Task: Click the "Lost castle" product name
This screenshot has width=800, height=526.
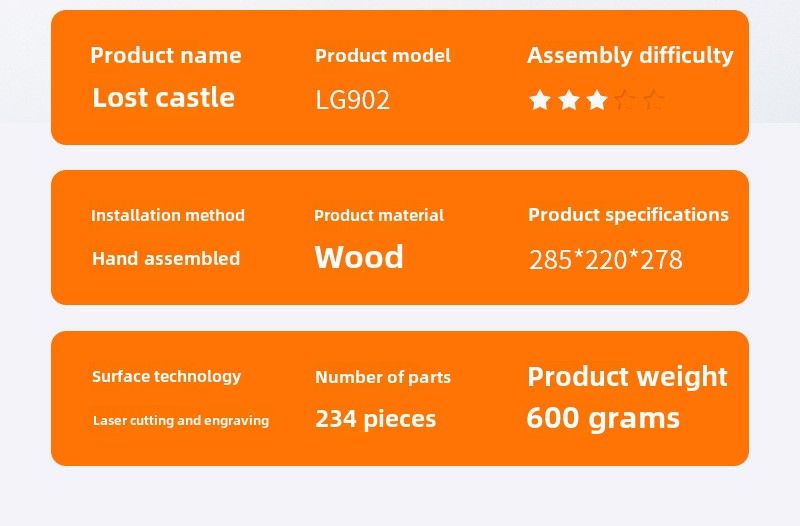Action: coord(163,98)
